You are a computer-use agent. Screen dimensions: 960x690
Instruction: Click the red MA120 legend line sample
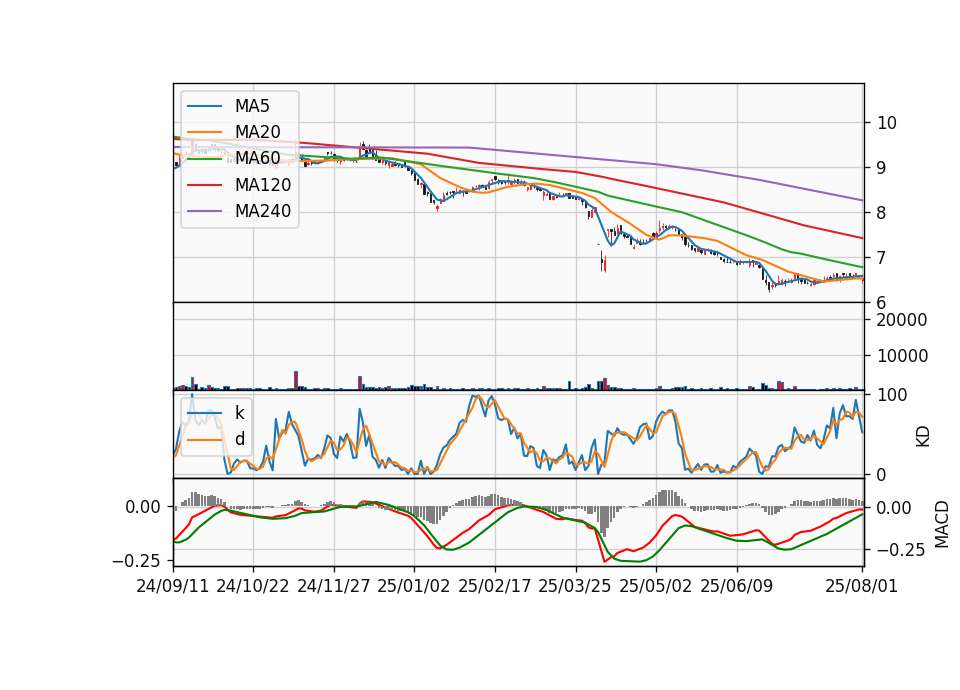204,185
